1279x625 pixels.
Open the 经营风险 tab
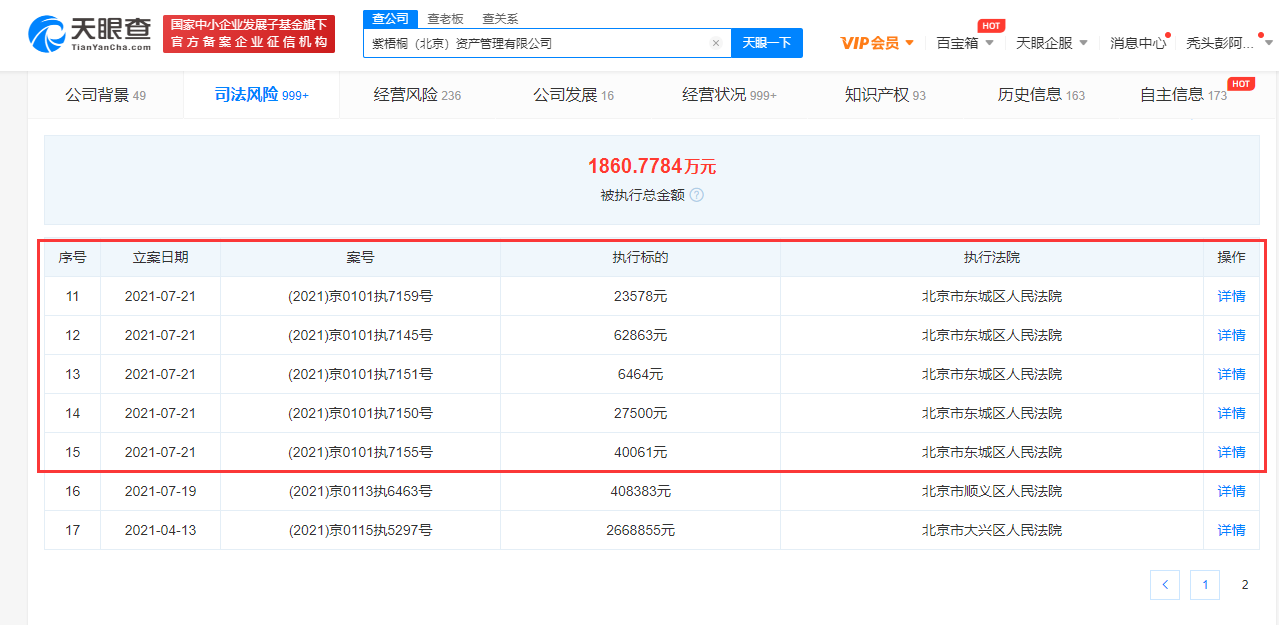pos(417,95)
